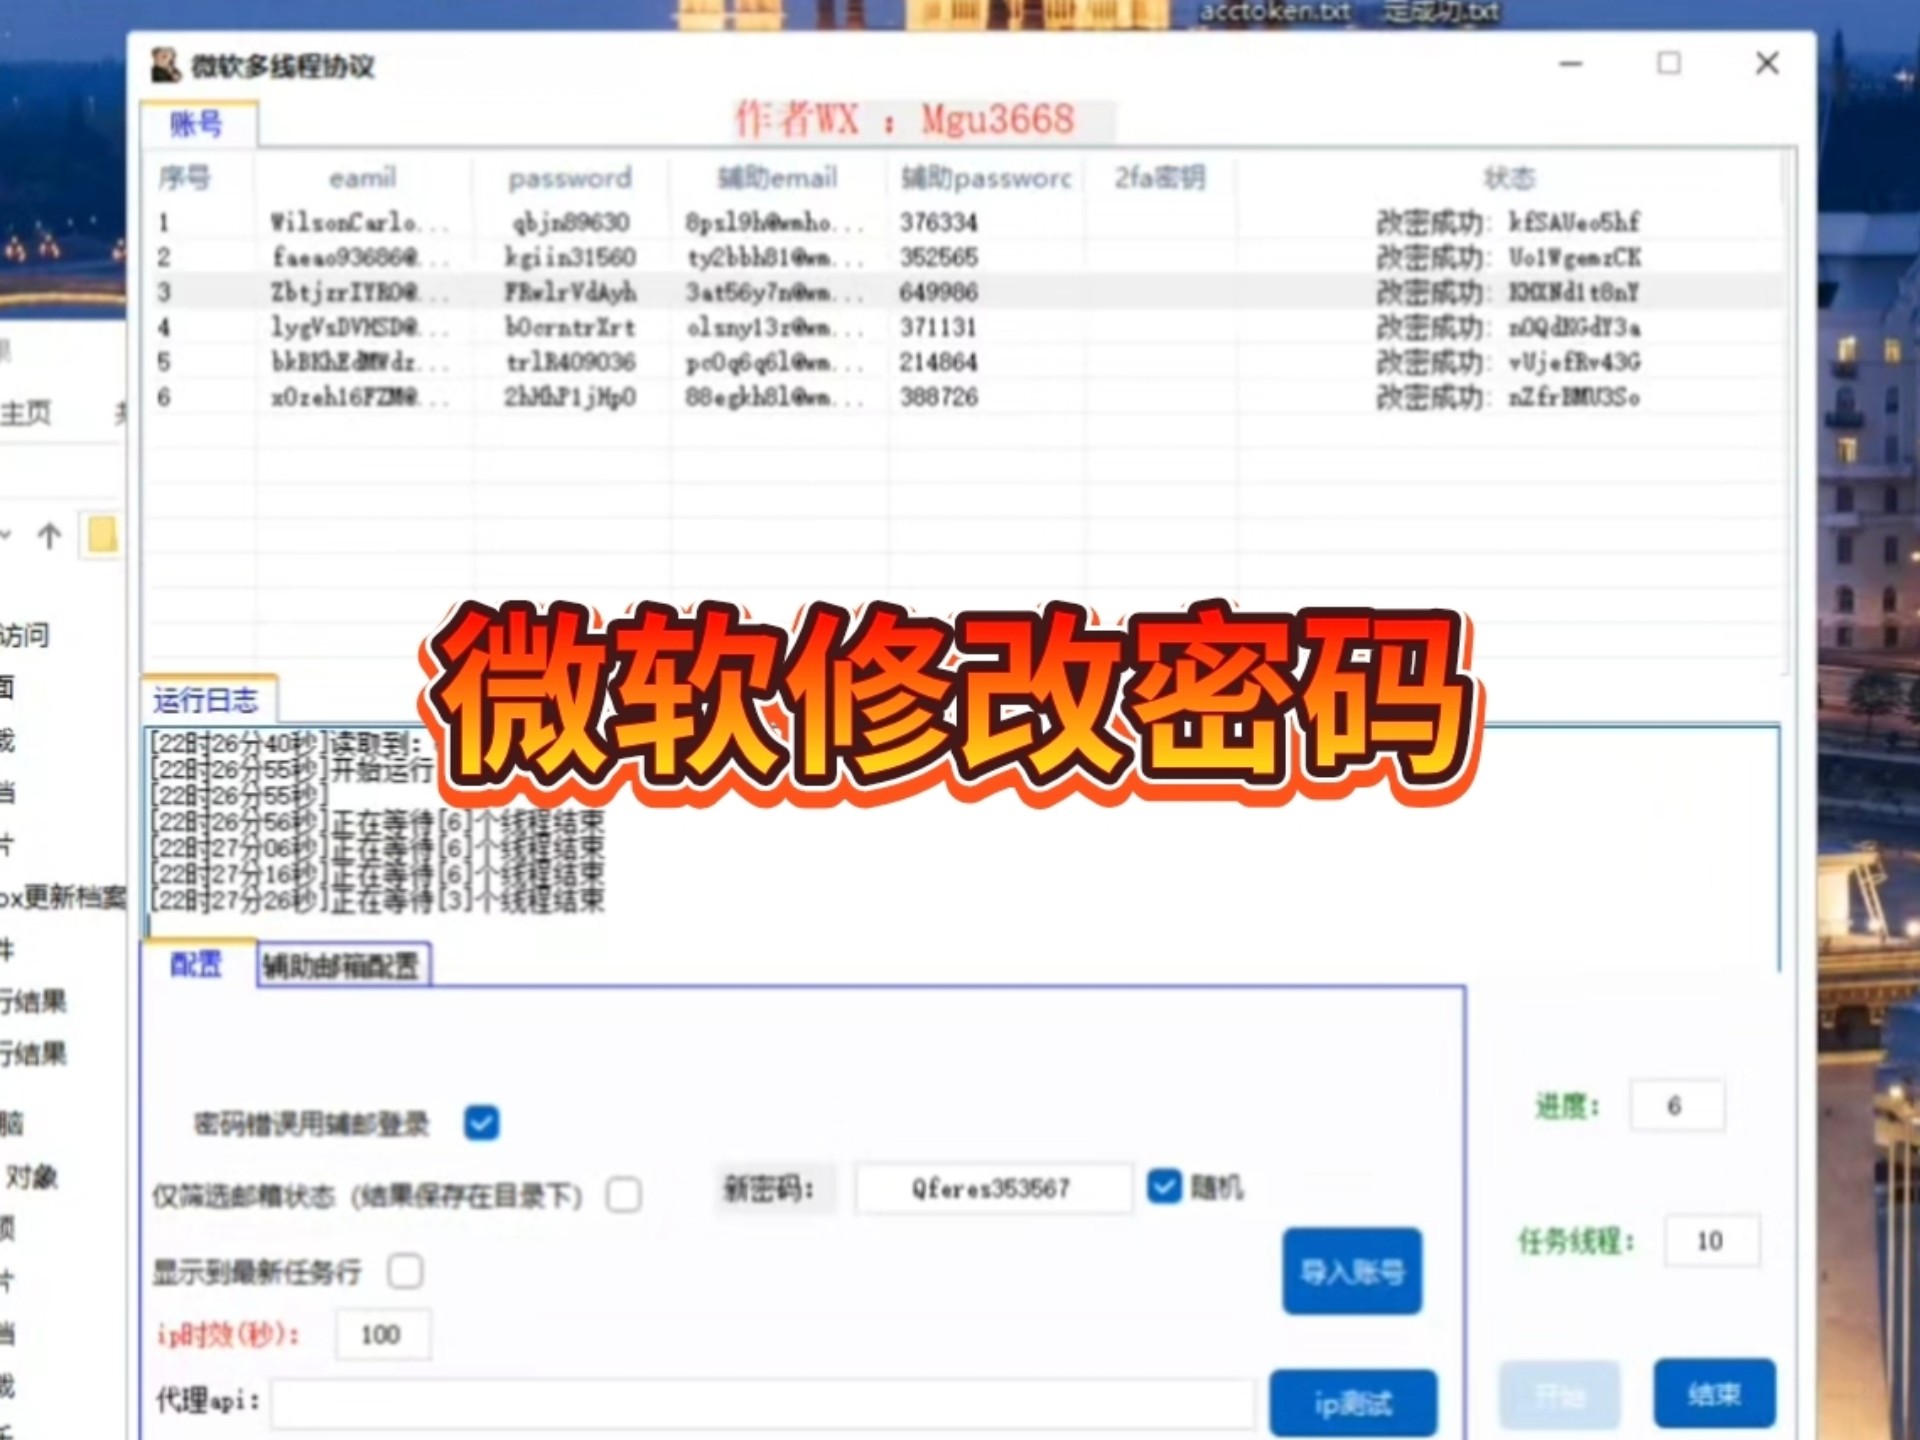
Task: Click the ip测试 button
Action: [x=1353, y=1403]
